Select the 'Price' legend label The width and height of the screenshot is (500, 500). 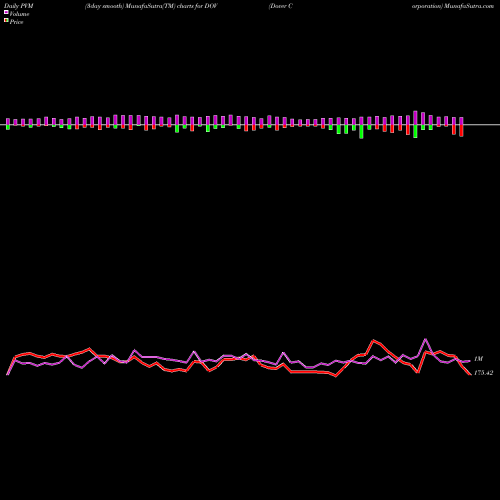point(16,22)
